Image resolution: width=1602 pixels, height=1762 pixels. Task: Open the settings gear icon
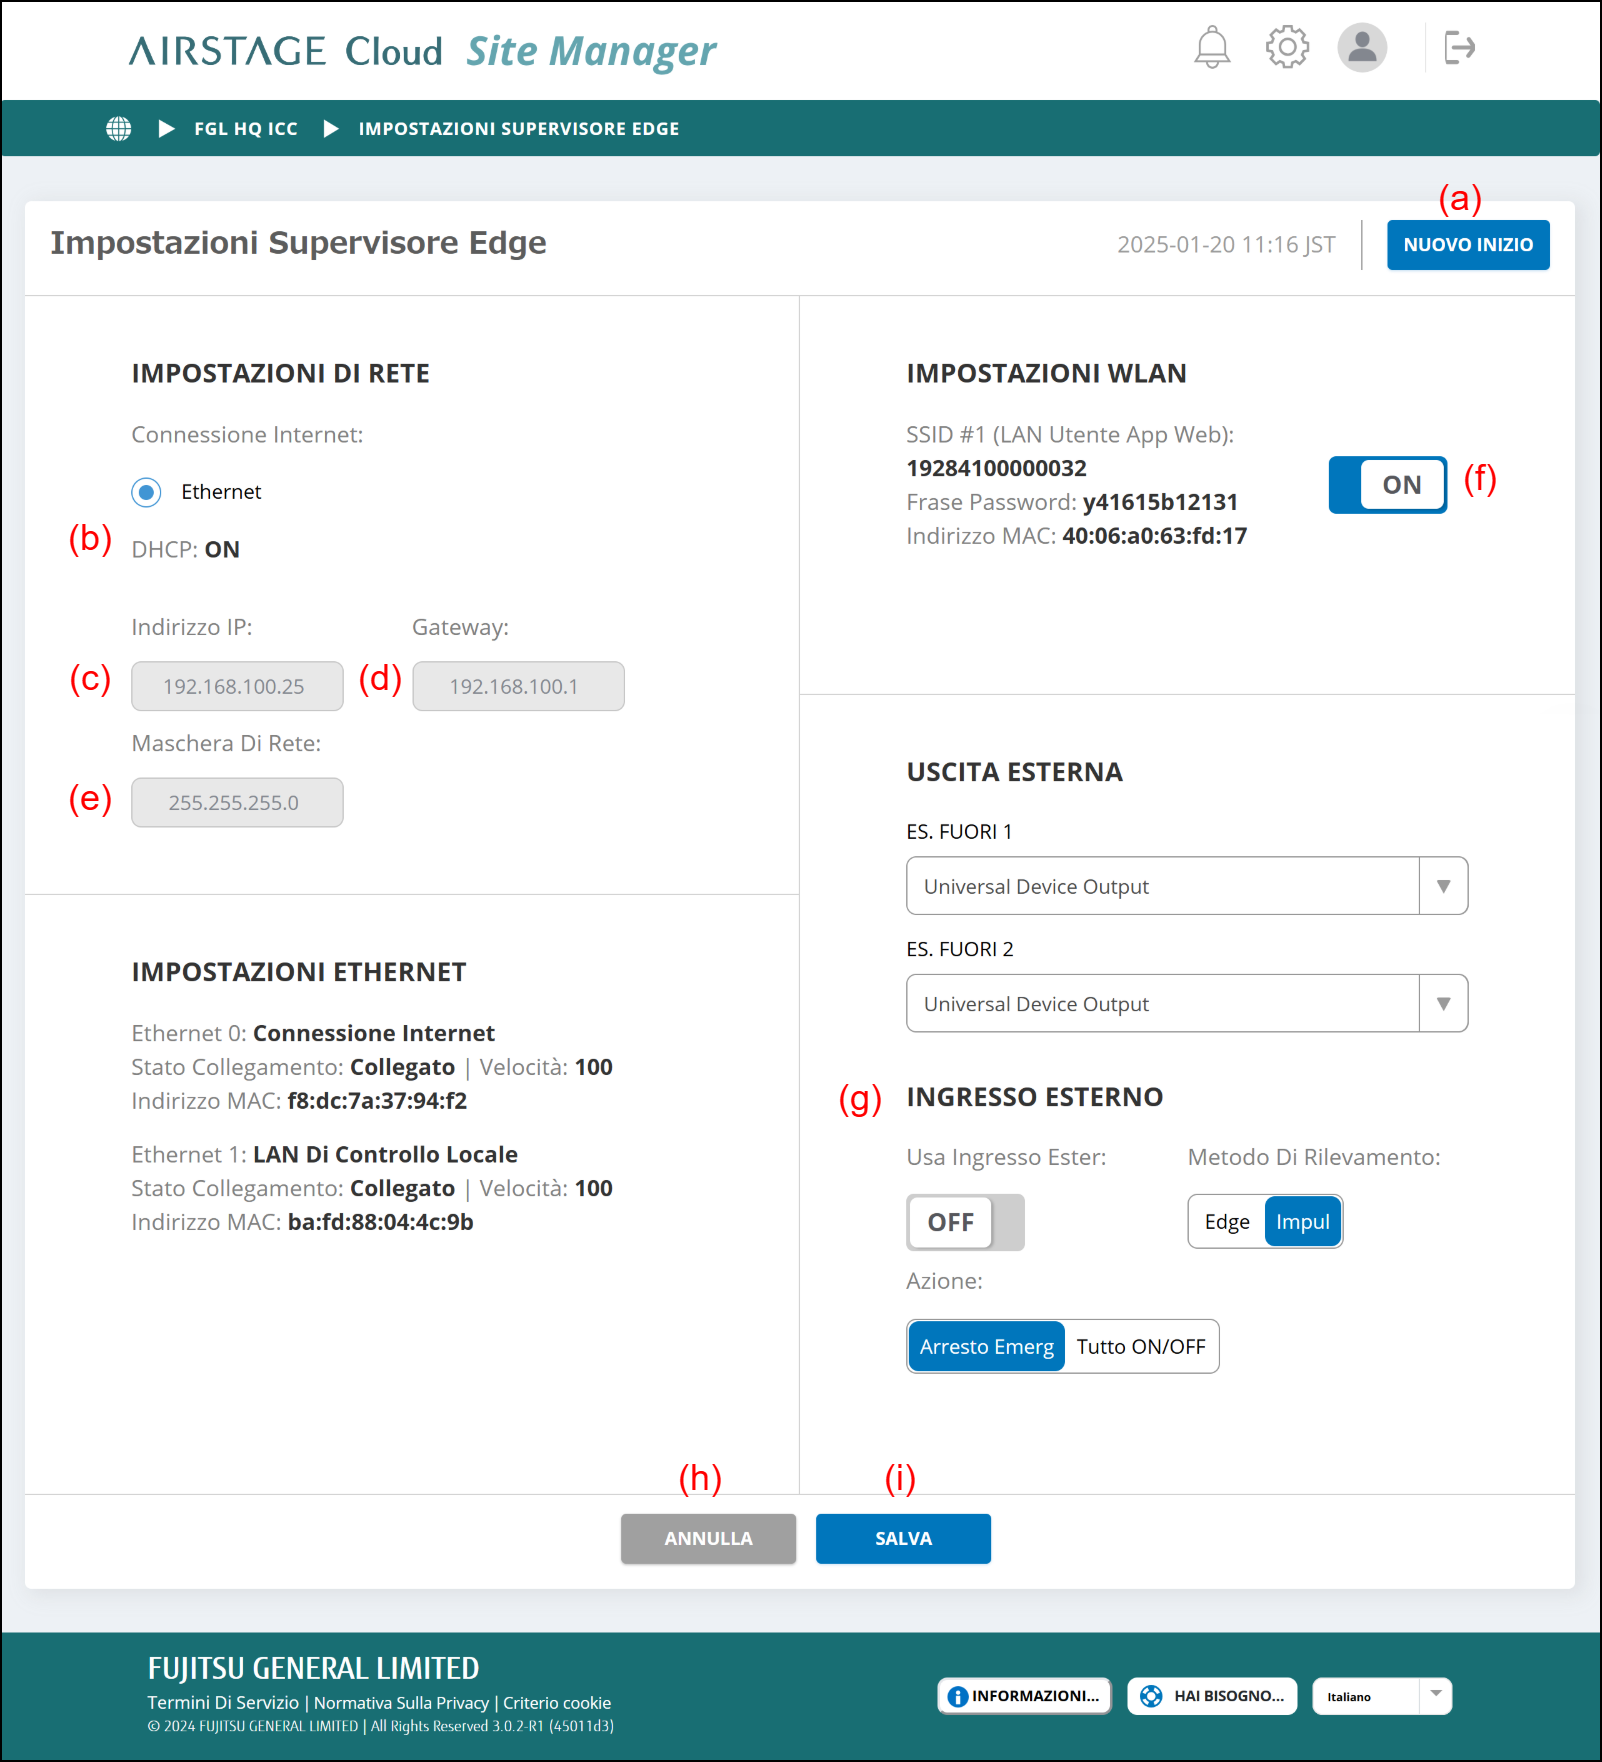pos(1288,46)
